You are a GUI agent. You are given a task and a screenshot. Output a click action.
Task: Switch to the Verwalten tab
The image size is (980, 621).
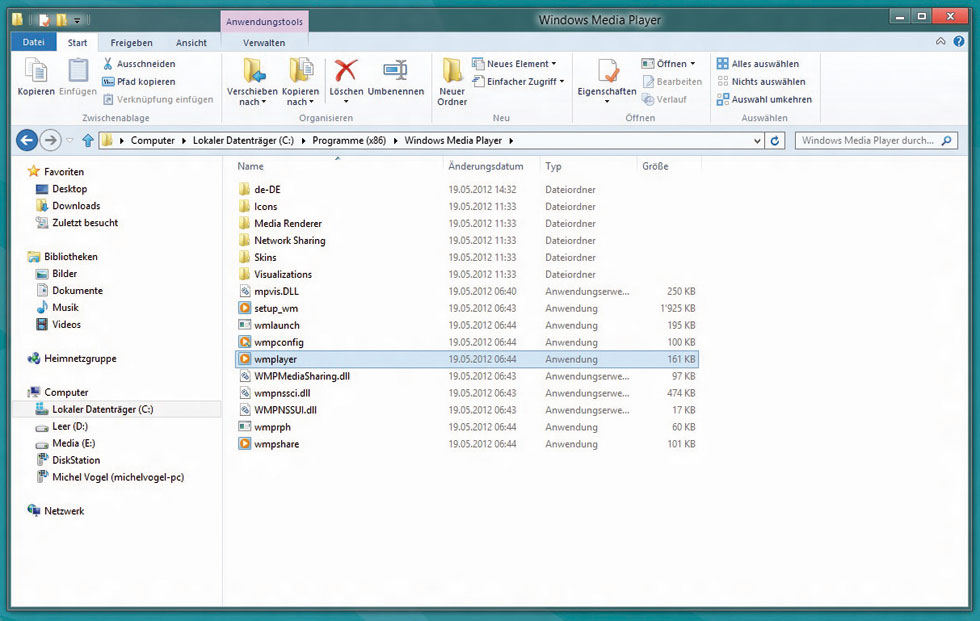[264, 42]
